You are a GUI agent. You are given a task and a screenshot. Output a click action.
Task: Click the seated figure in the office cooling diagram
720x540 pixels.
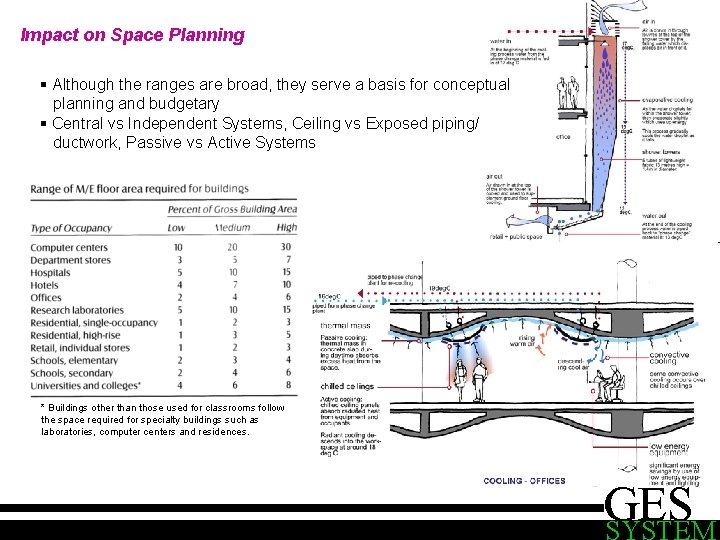click(610, 383)
